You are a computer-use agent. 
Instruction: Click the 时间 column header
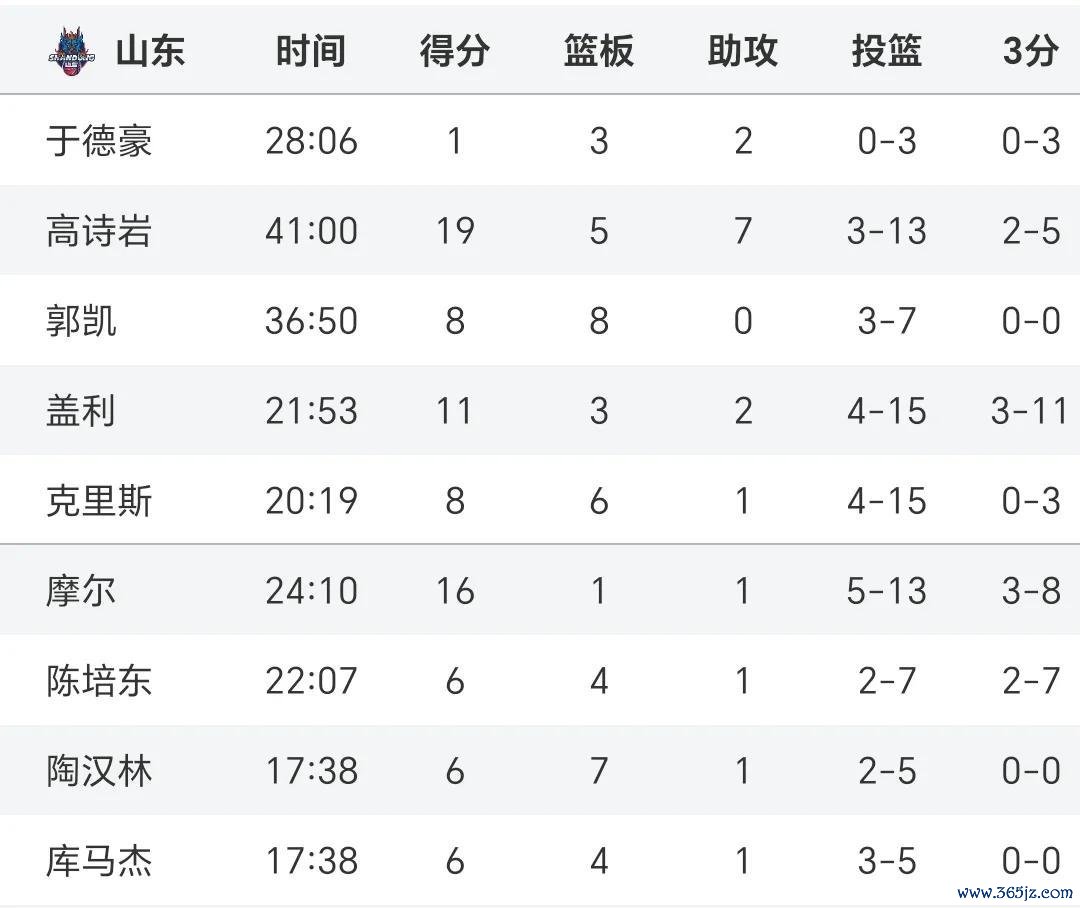(311, 52)
